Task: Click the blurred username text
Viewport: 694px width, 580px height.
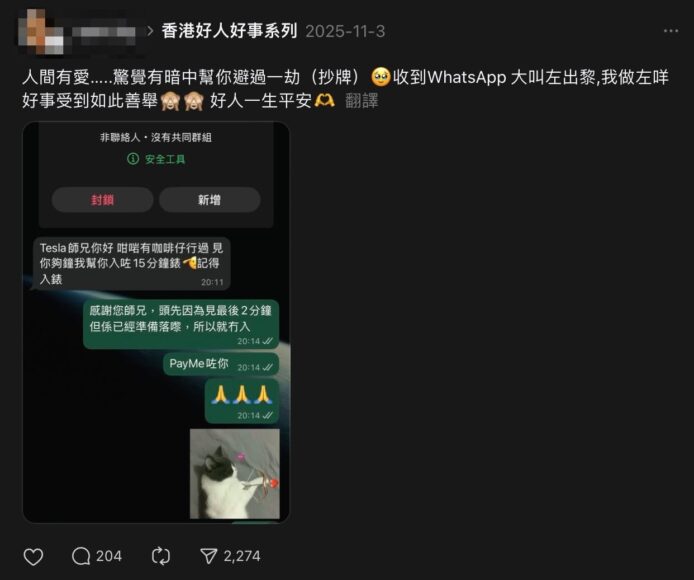Action: [x=104, y=33]
